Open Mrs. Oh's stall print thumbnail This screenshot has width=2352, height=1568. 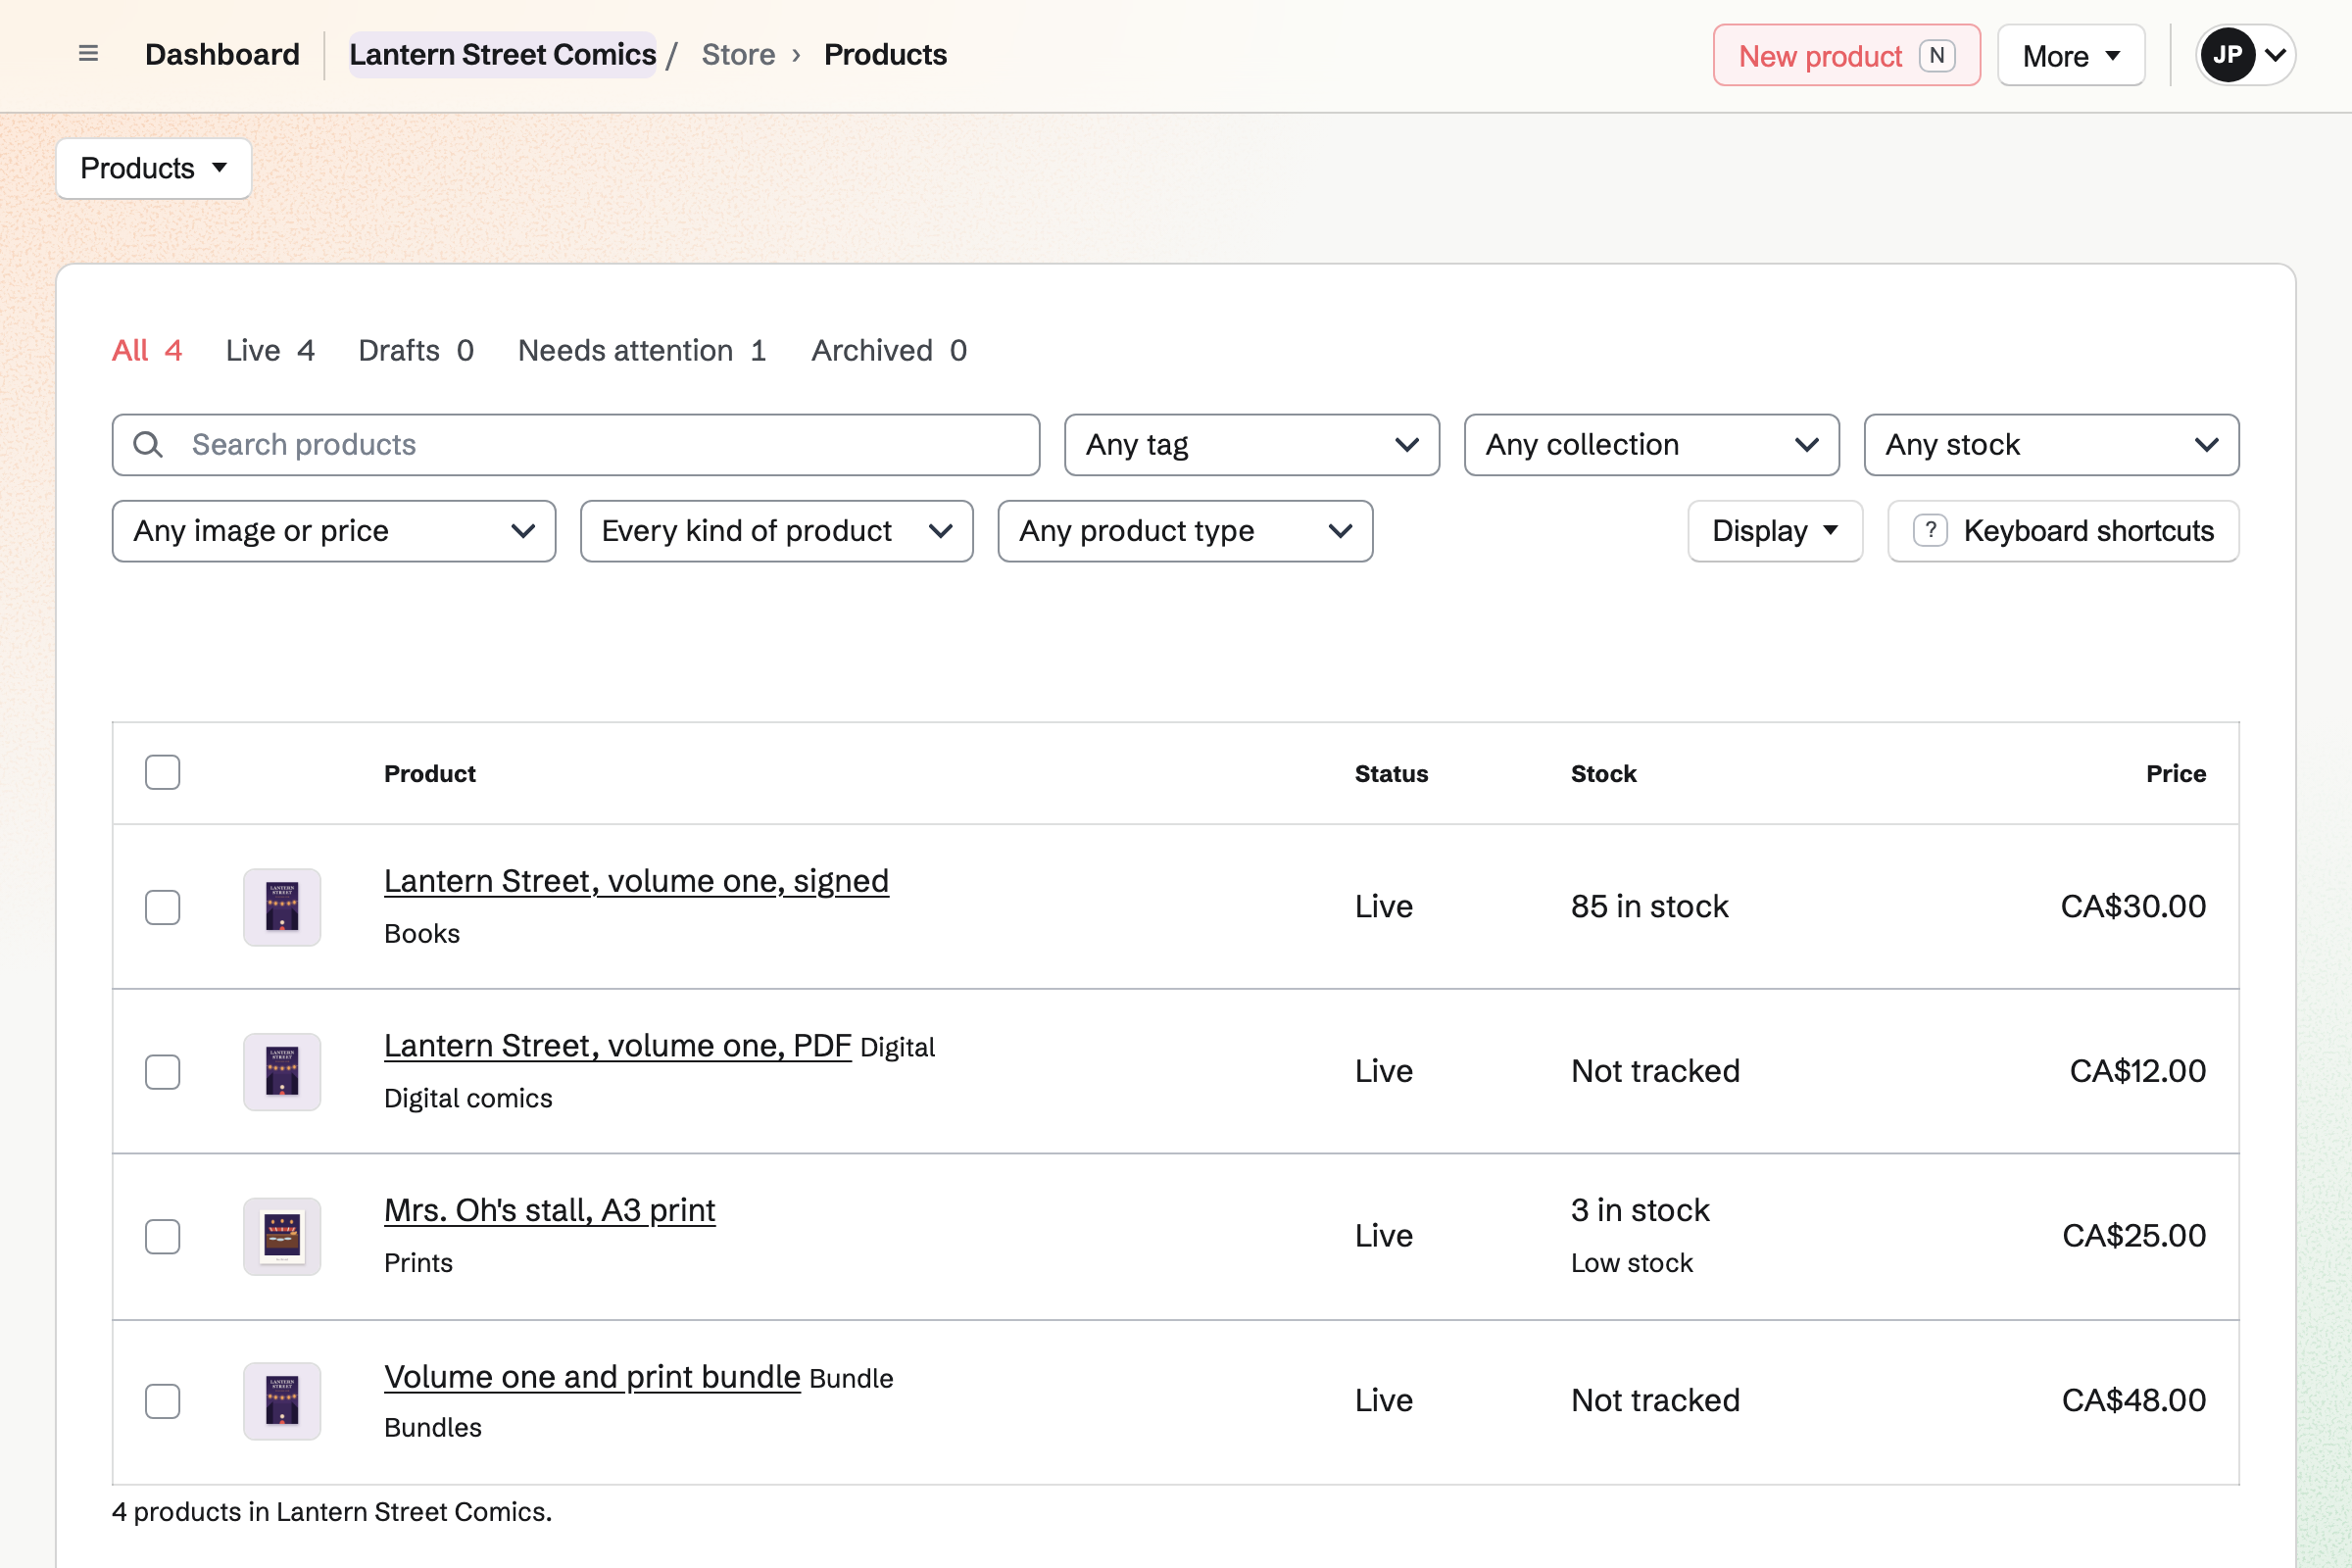pyautogui.click(x=282, y=1237)
